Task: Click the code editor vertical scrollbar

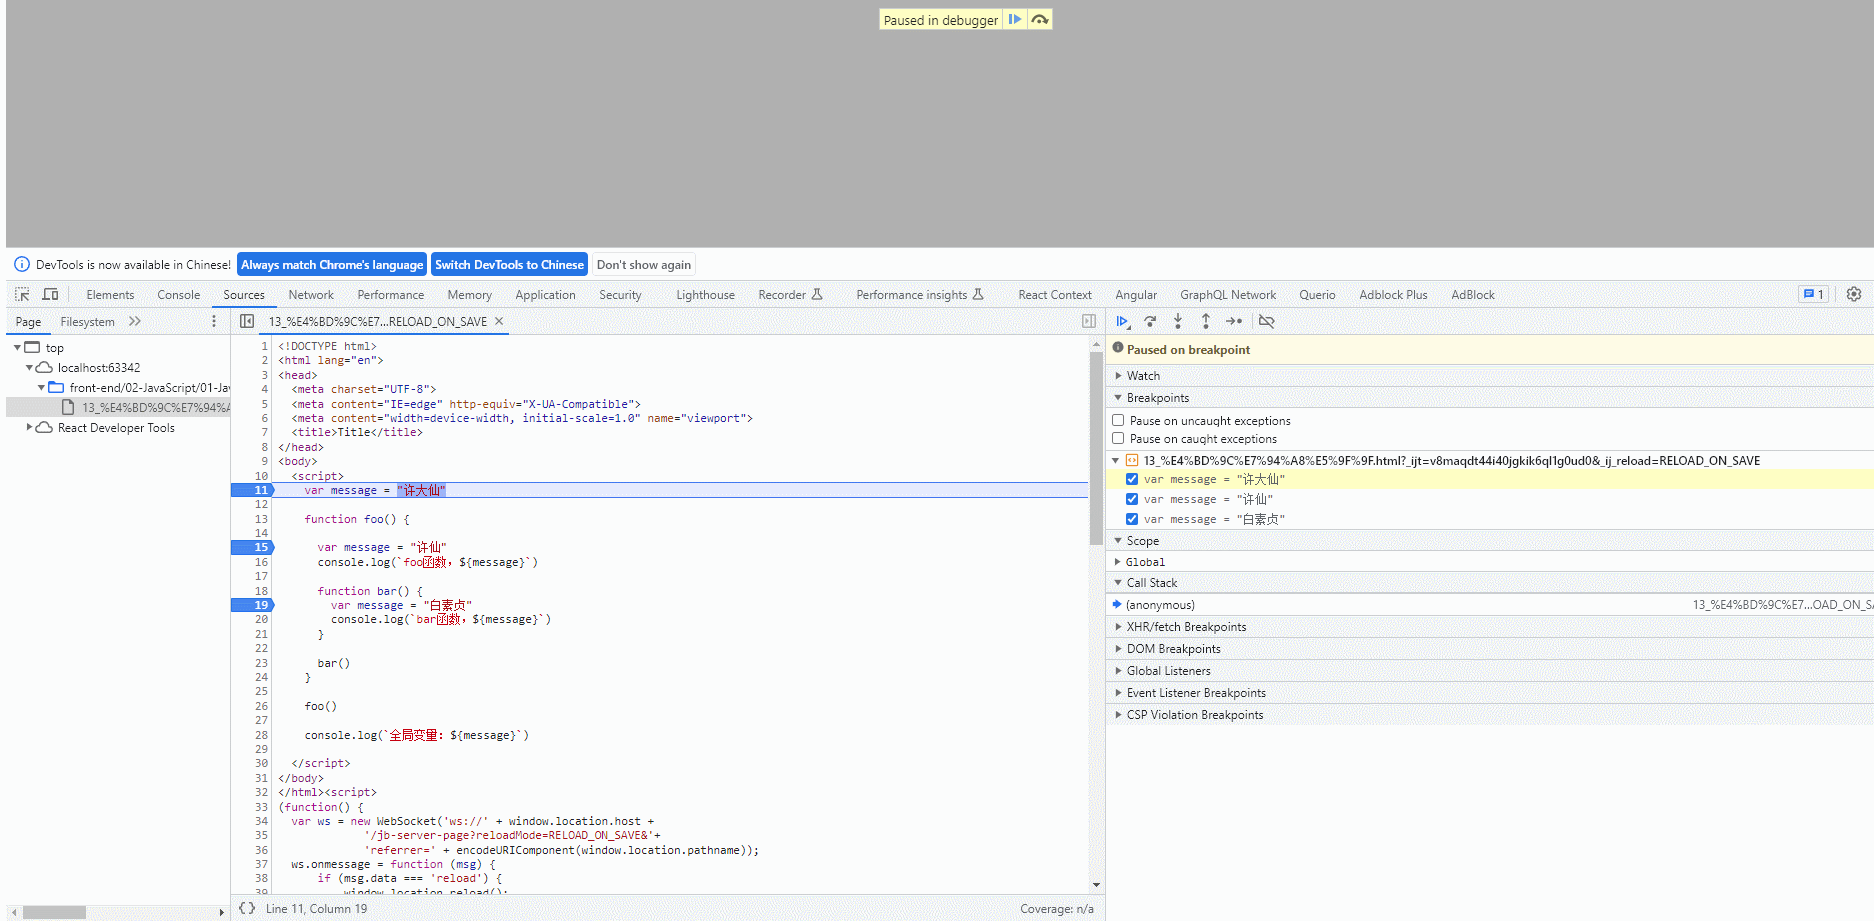Action: click(1096, 450)
